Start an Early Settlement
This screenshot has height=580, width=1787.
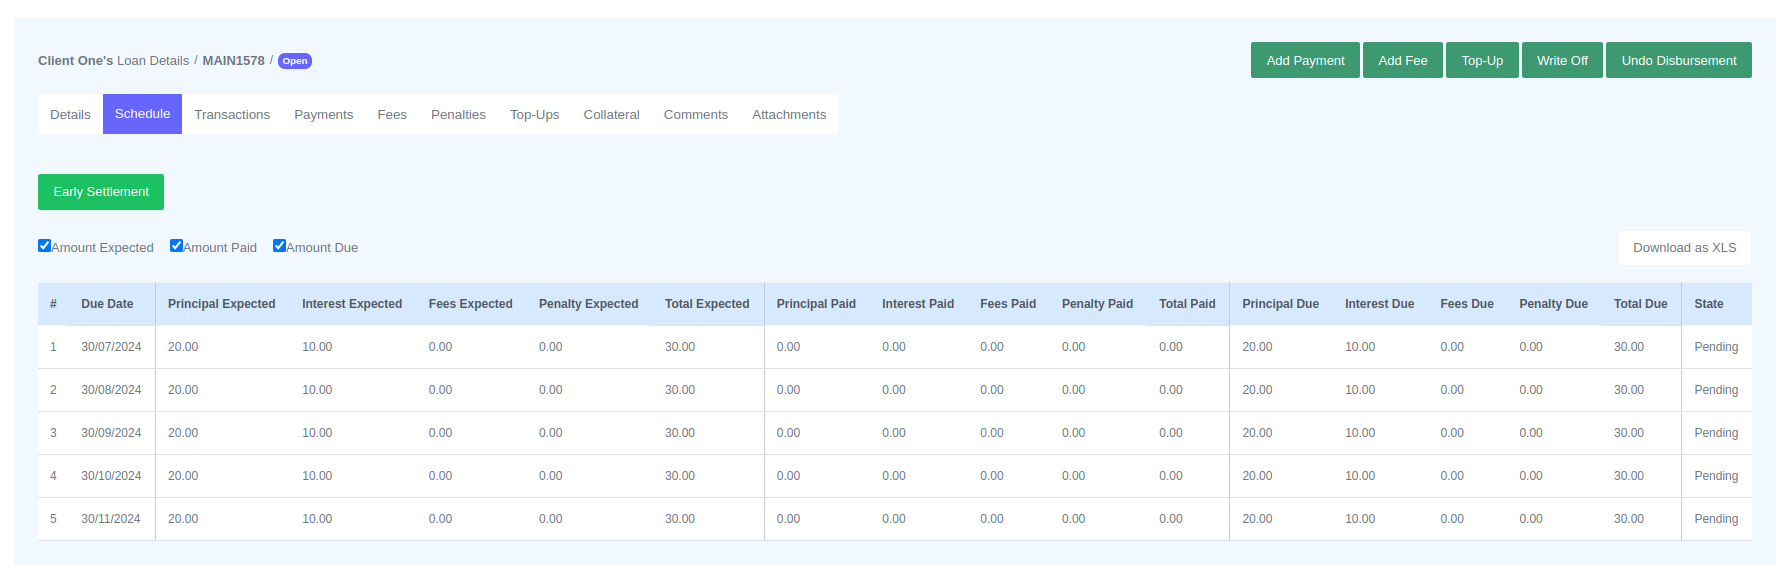pos(101,192)
